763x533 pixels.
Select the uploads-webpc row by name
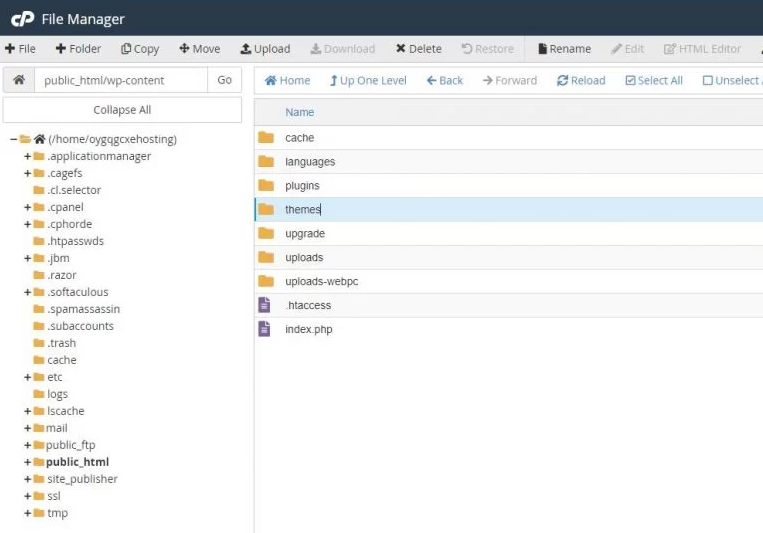322,281
